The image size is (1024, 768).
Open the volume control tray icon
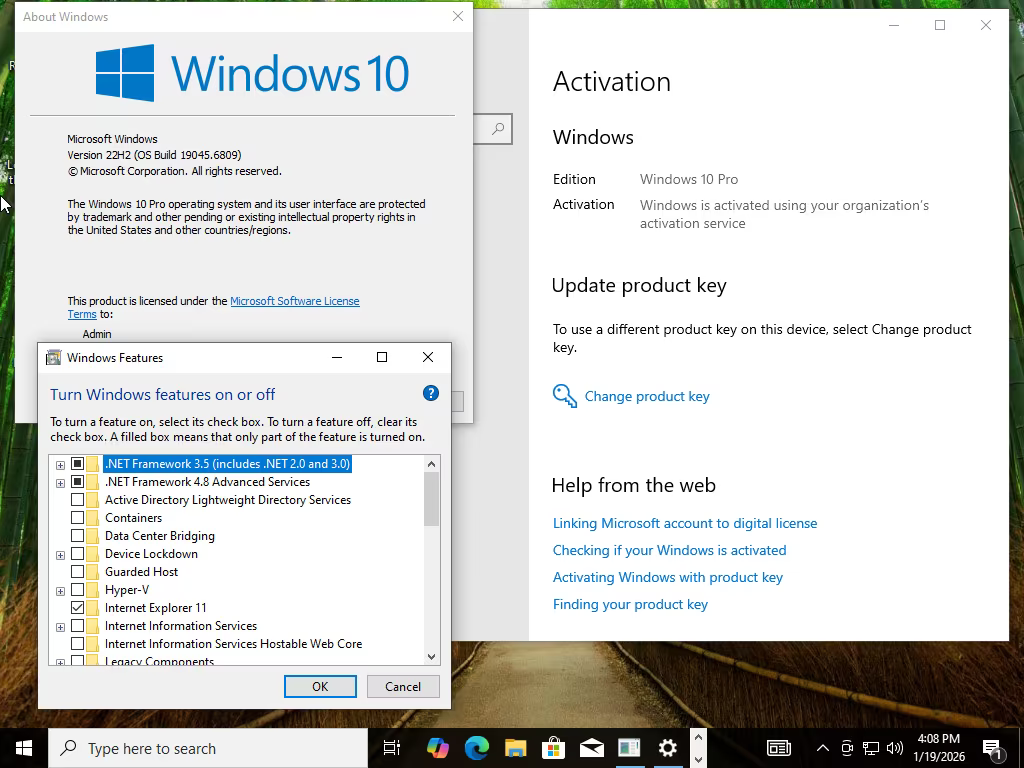[x=895, y=748]
